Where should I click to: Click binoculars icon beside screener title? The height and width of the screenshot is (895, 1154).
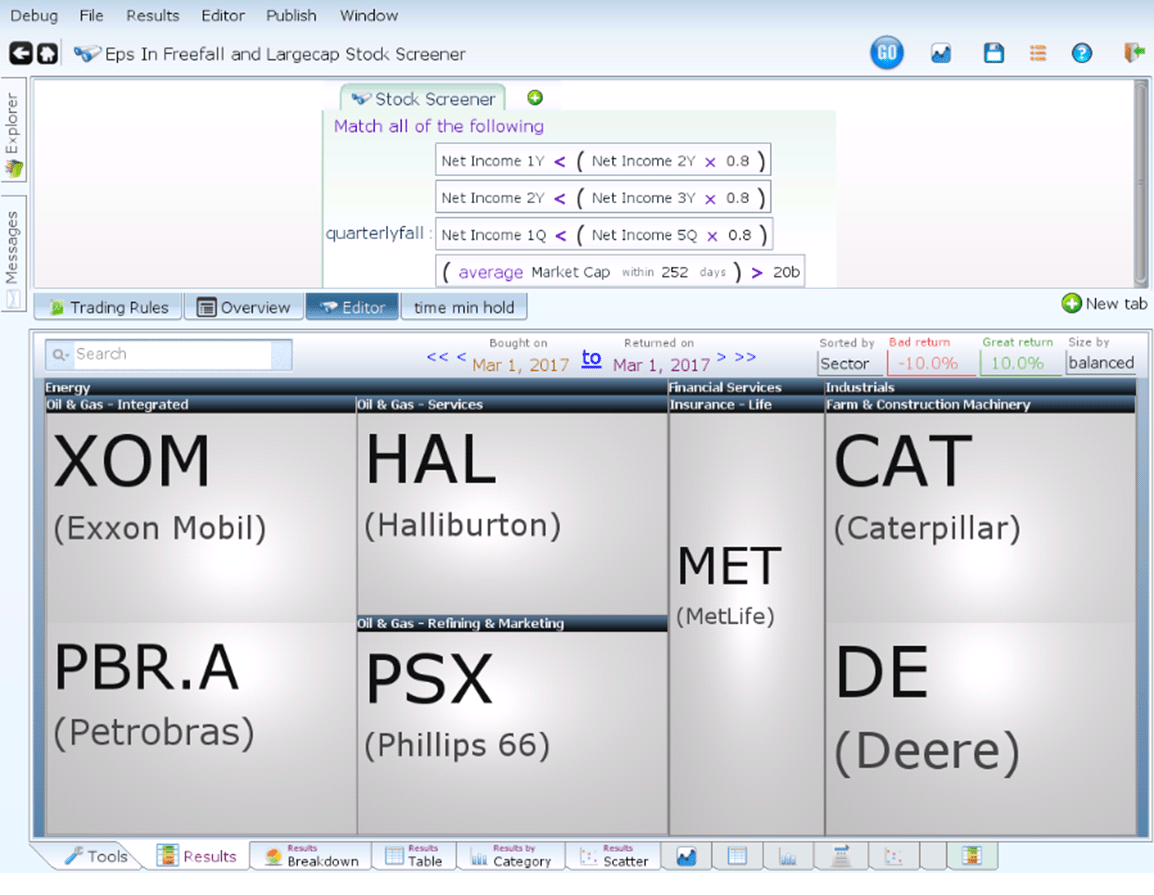[87, 54]
